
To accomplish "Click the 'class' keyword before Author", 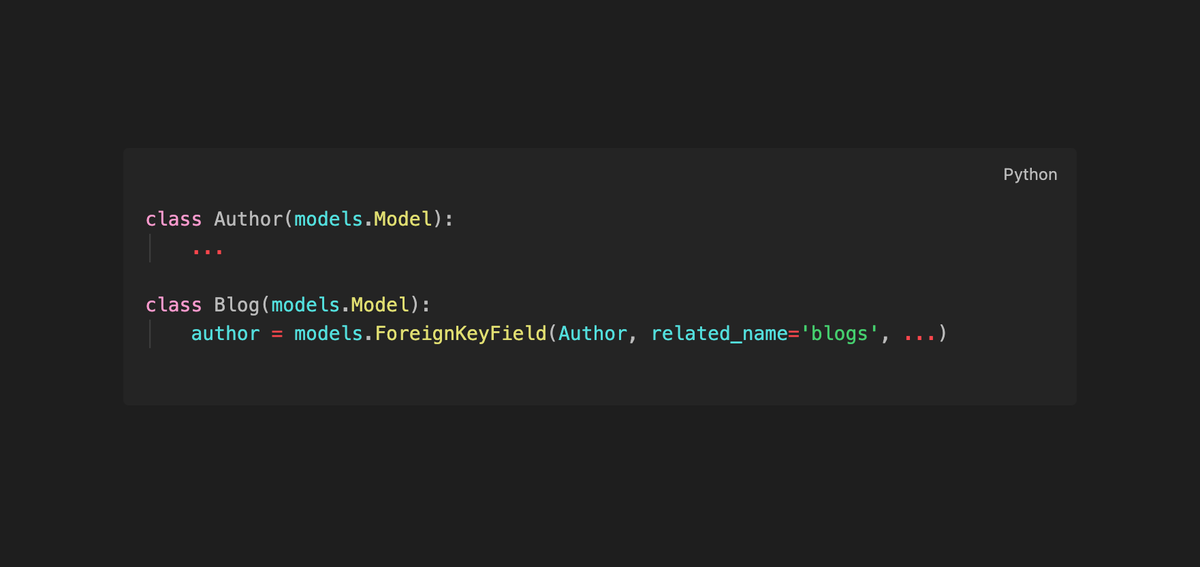I will coord(174,219).
